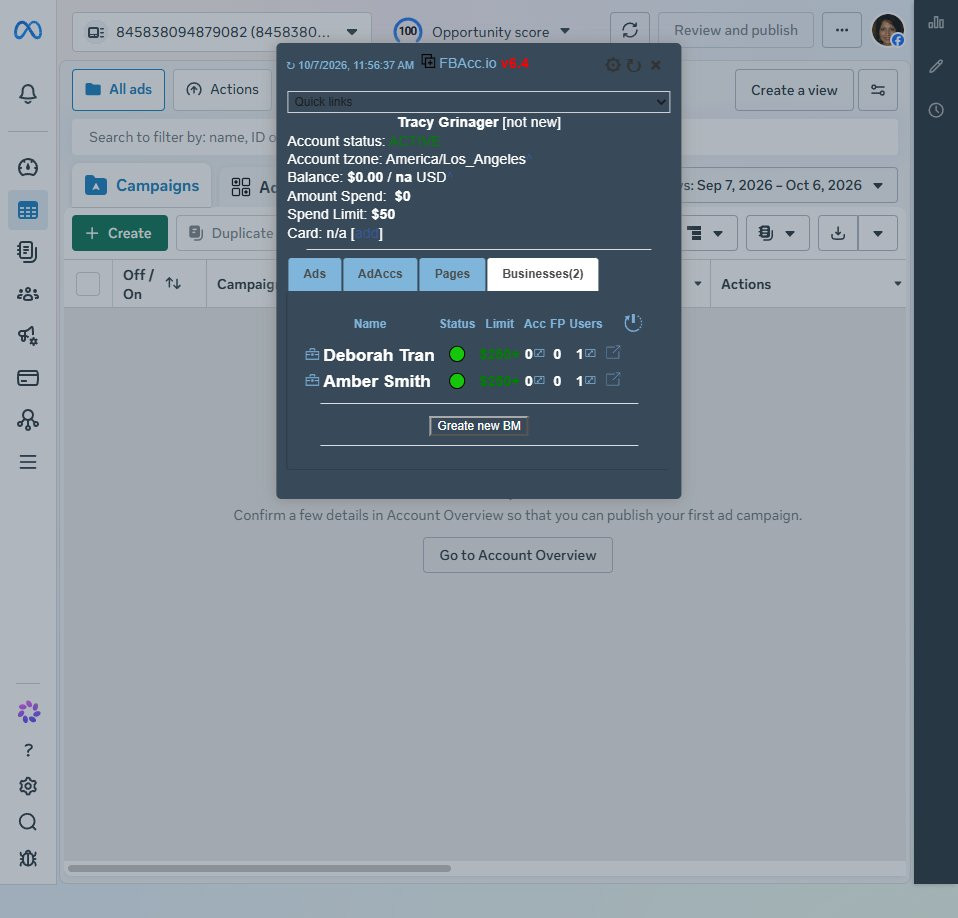
Task: Switch to the AdAccs tab
Action: (380, 274)
